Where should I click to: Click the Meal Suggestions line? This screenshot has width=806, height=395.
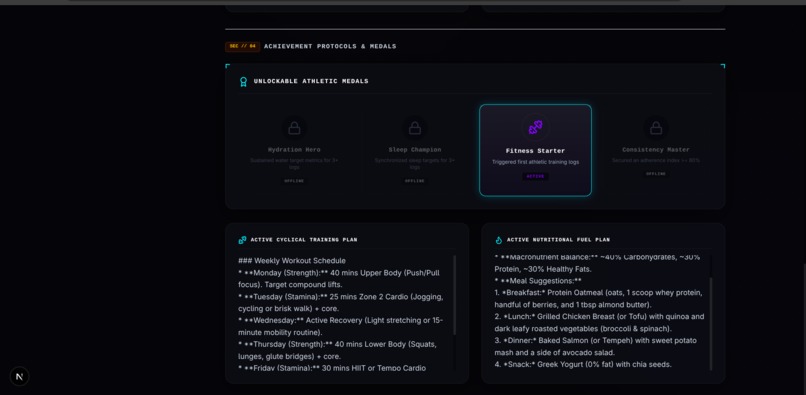pyautogui.click(x=538, y=281)
